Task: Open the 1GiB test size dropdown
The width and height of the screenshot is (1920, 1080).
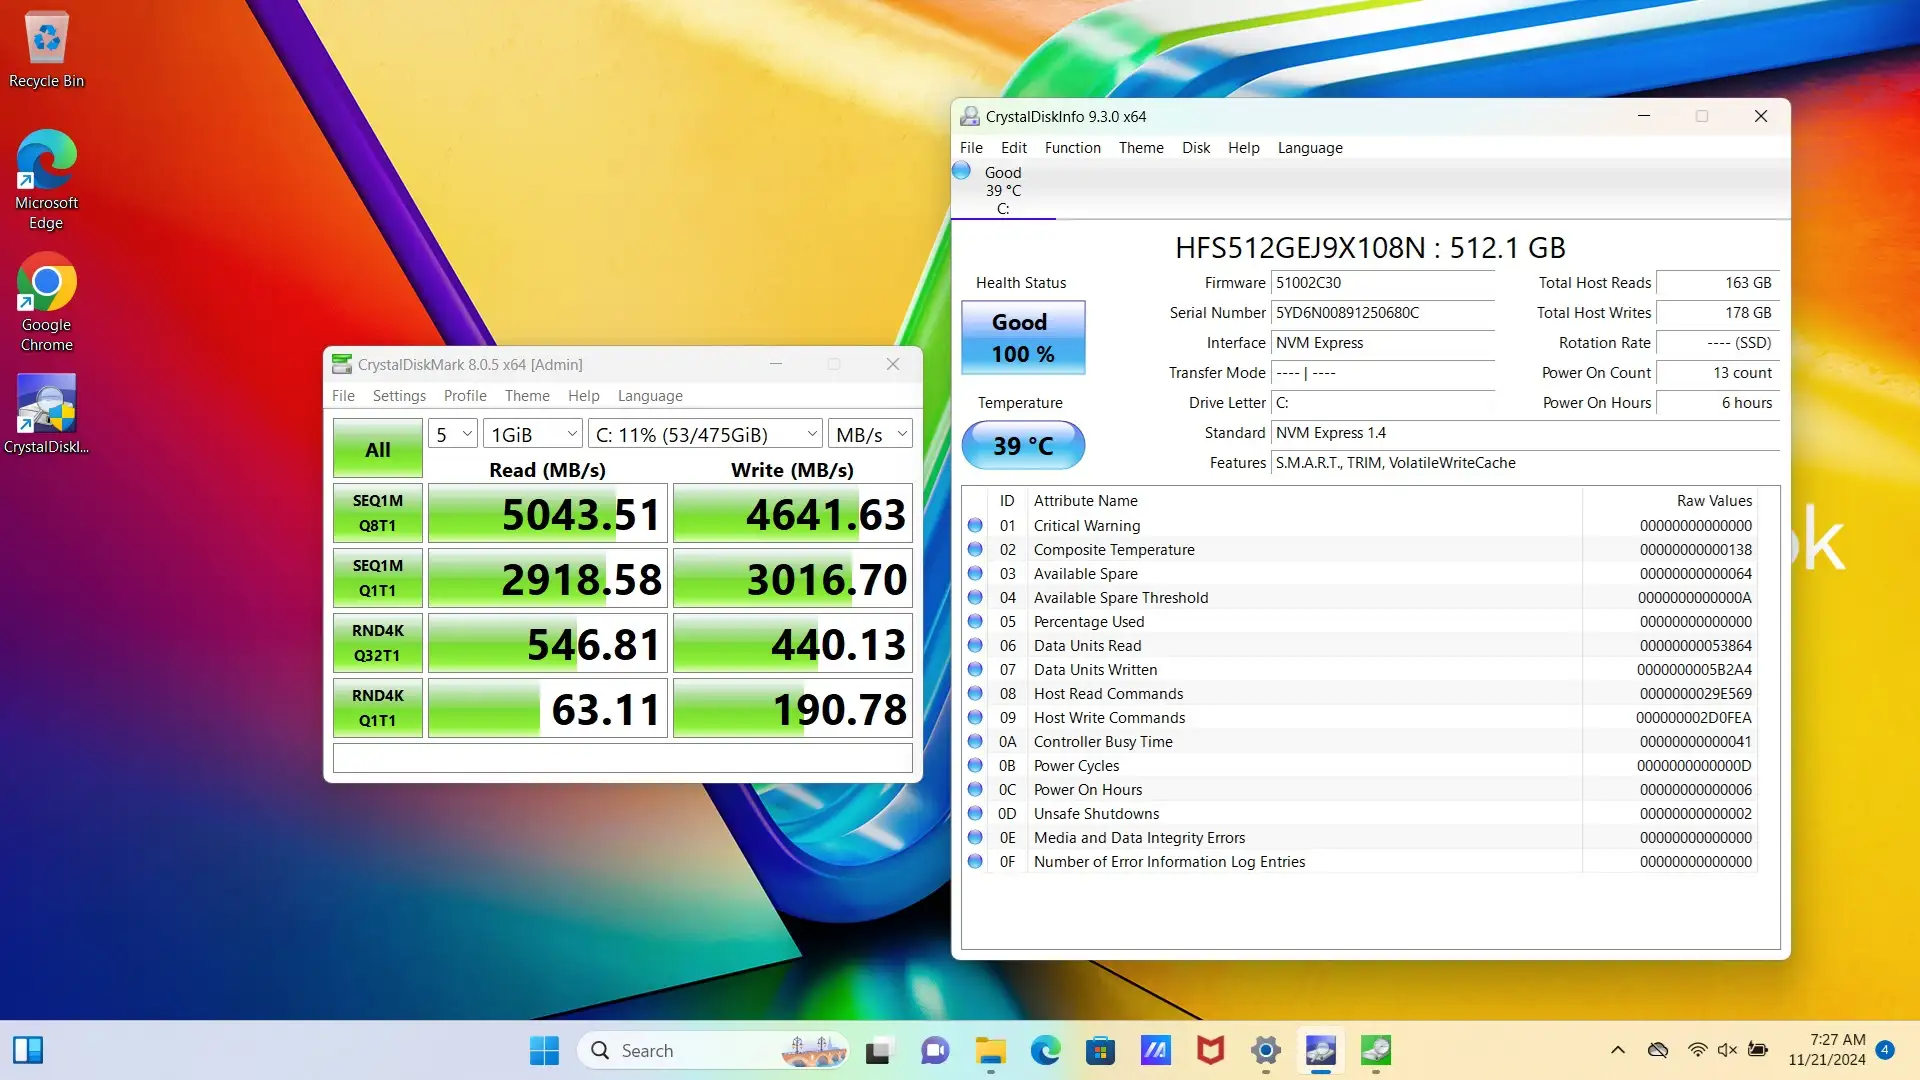Action: [533, 434]
